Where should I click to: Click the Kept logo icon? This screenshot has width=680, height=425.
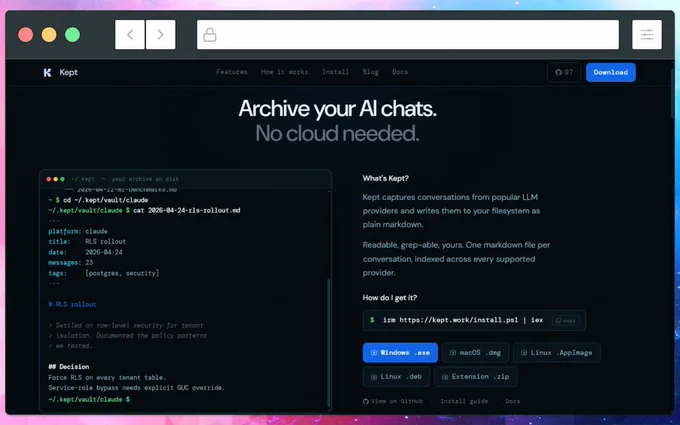(x=47, y=72)
